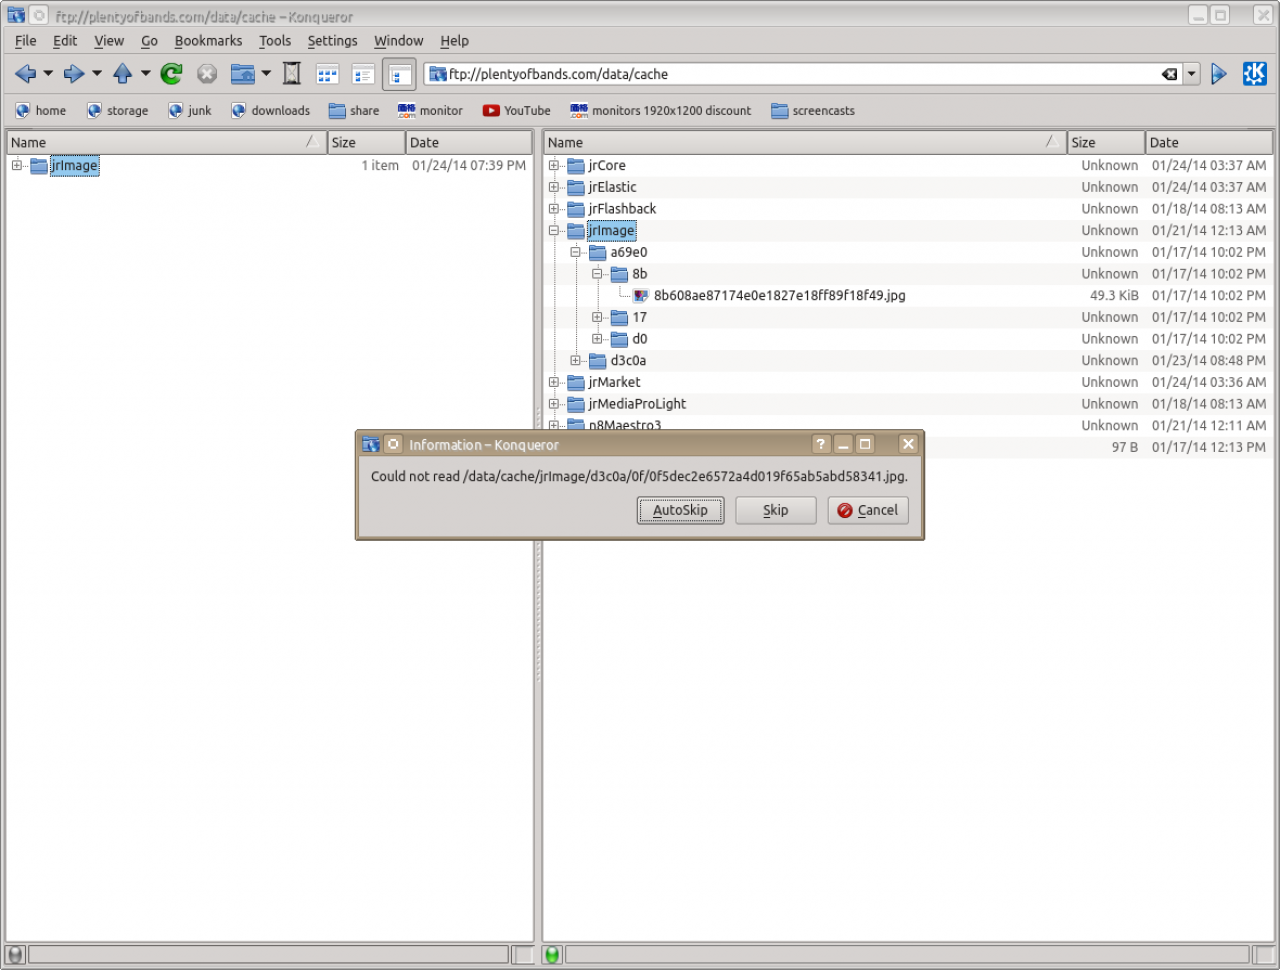Click the Reload page green icon
Screen dimensions: 1280x970
point(171,74)
